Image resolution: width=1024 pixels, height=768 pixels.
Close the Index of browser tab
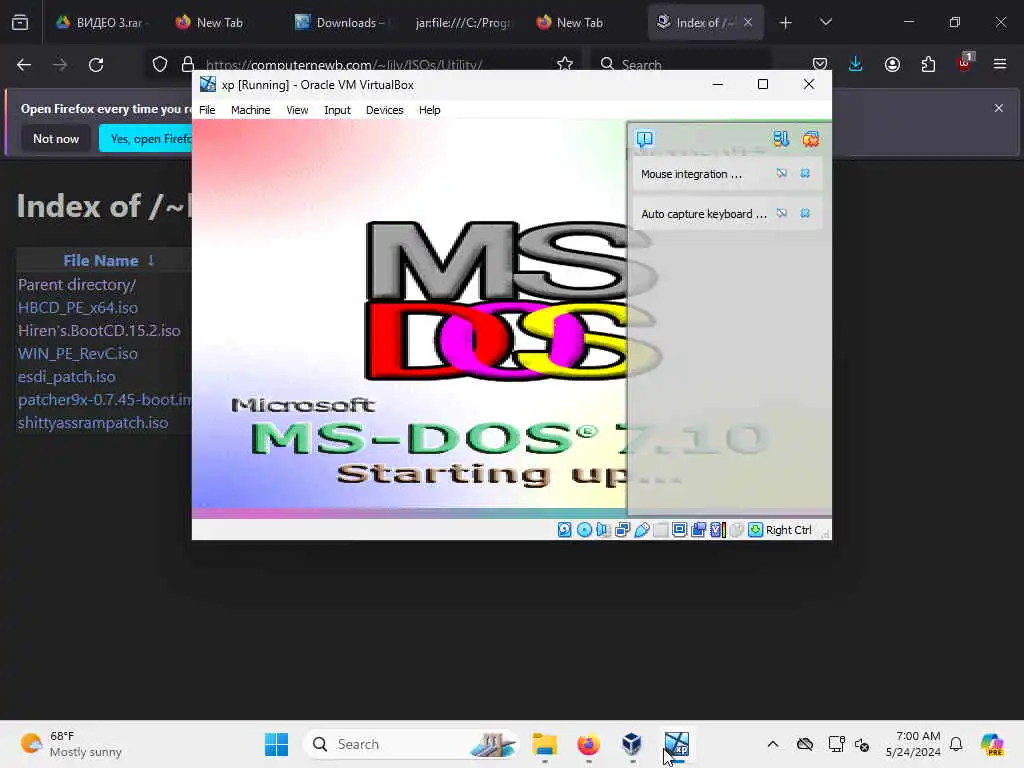[748, 22]
